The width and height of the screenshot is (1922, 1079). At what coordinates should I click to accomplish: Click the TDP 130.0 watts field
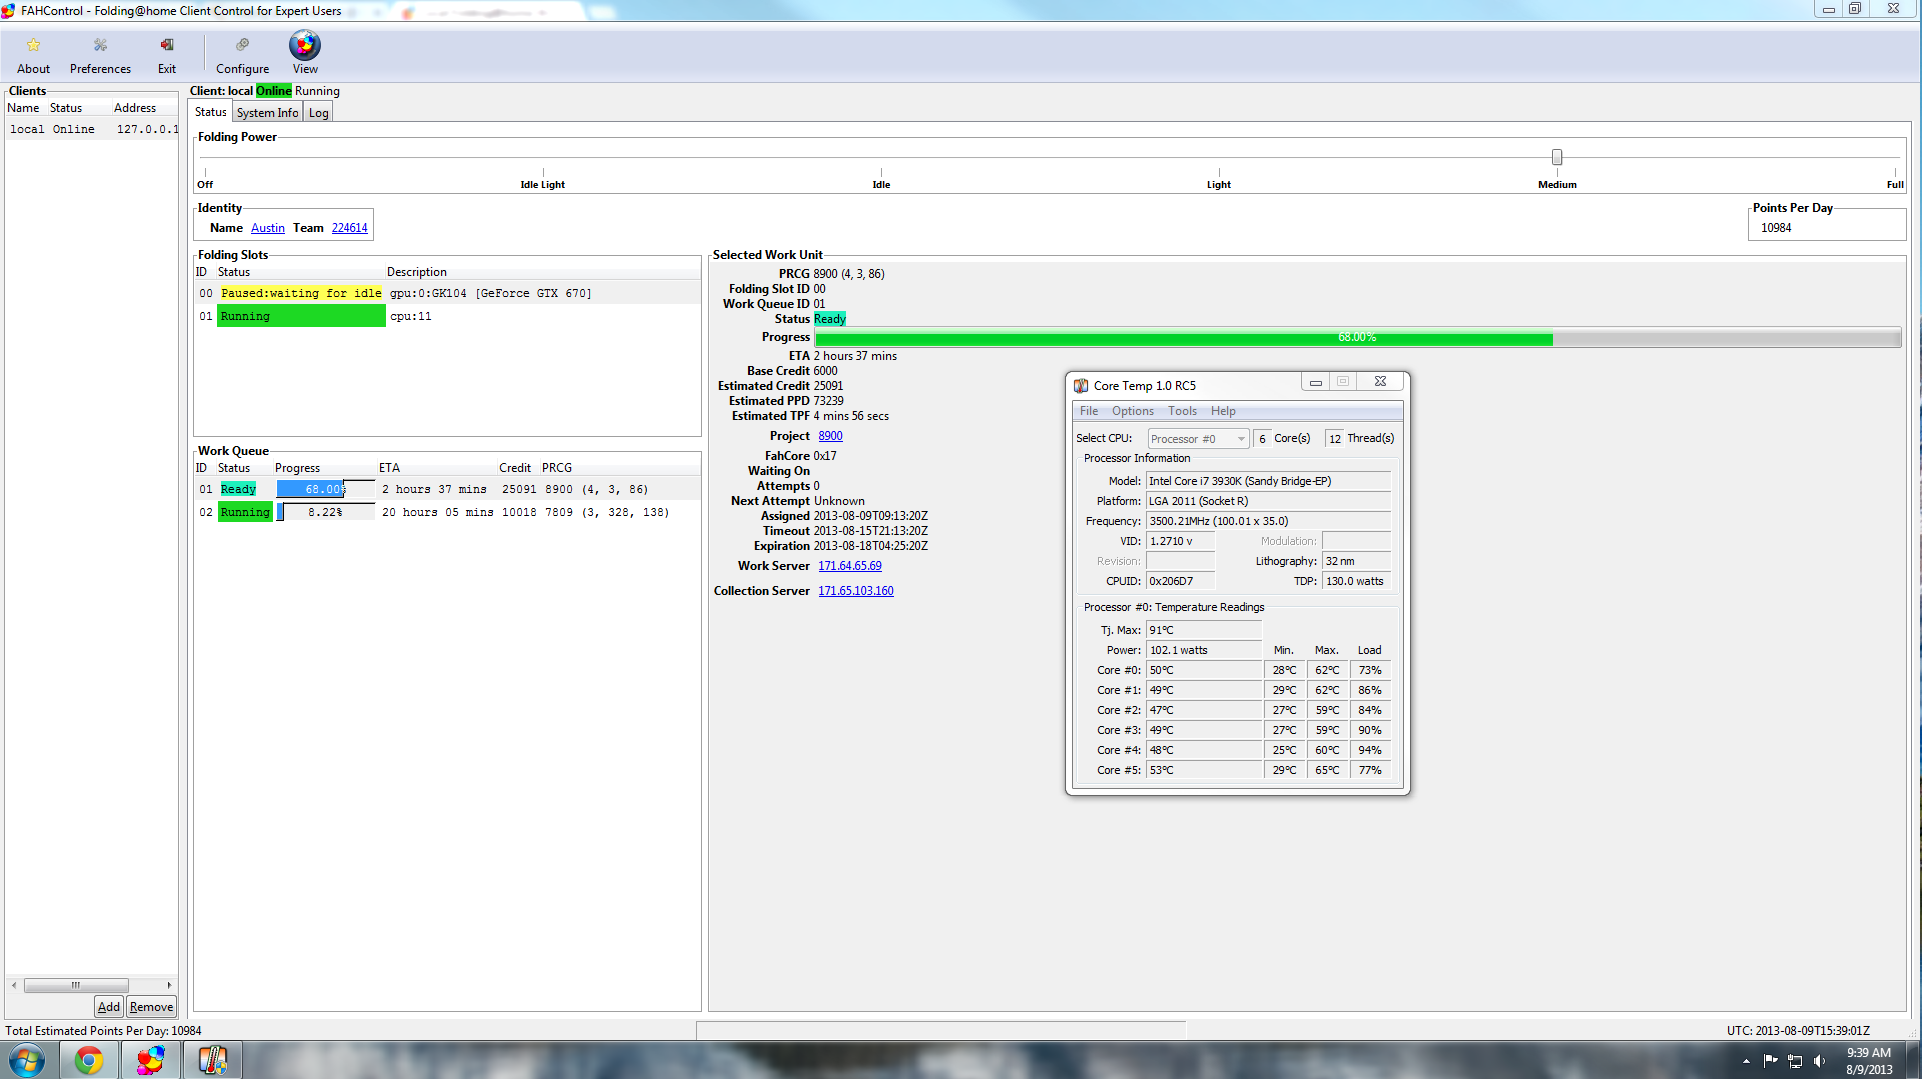tap(1356, 581)
